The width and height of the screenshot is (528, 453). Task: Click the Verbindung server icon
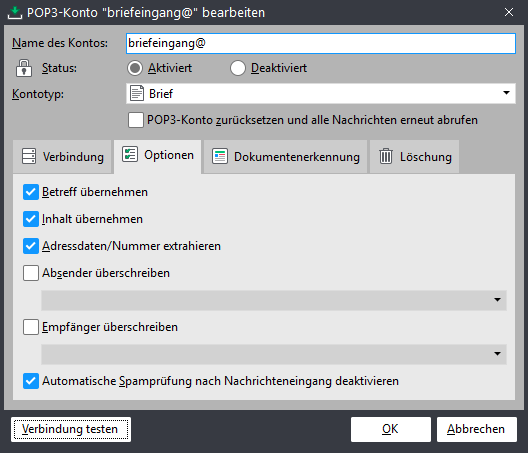(29, 157)
